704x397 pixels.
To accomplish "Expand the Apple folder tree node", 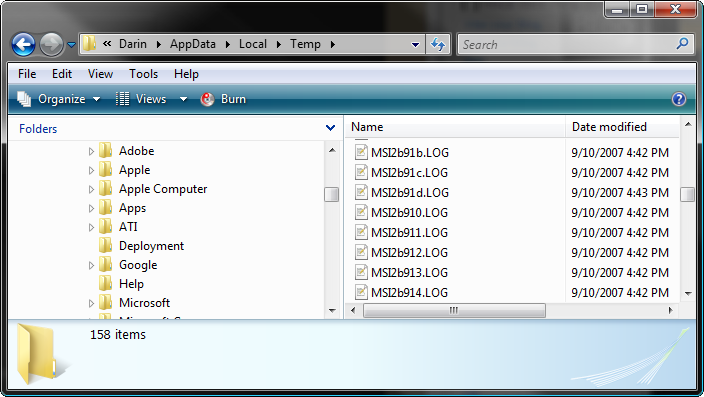I will (91, 171).
